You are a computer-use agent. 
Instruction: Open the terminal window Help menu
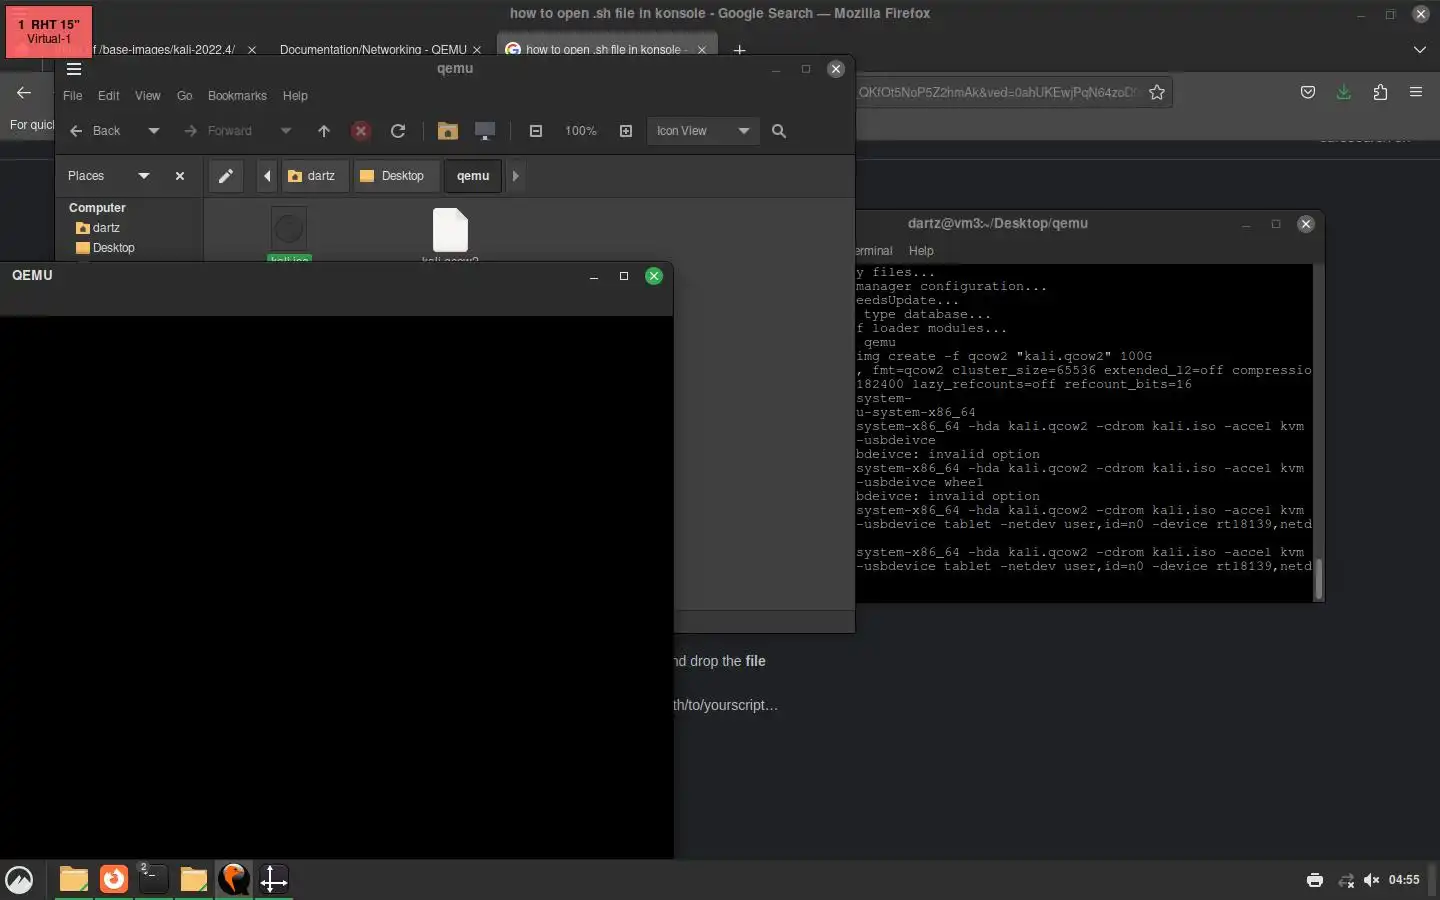click(921, 251)
